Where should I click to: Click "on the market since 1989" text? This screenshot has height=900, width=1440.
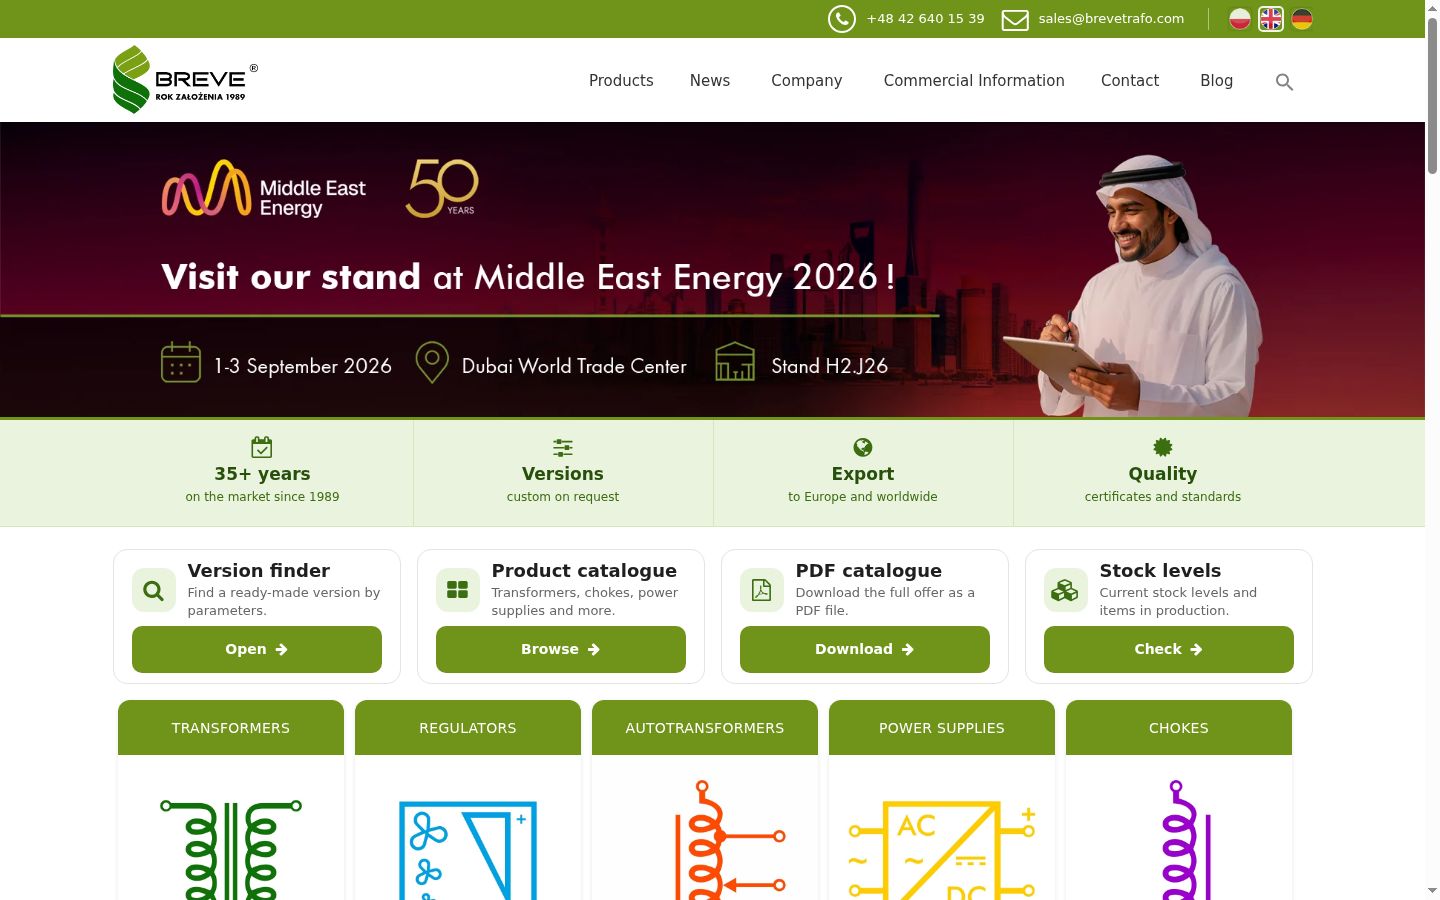tap(262, 497)
